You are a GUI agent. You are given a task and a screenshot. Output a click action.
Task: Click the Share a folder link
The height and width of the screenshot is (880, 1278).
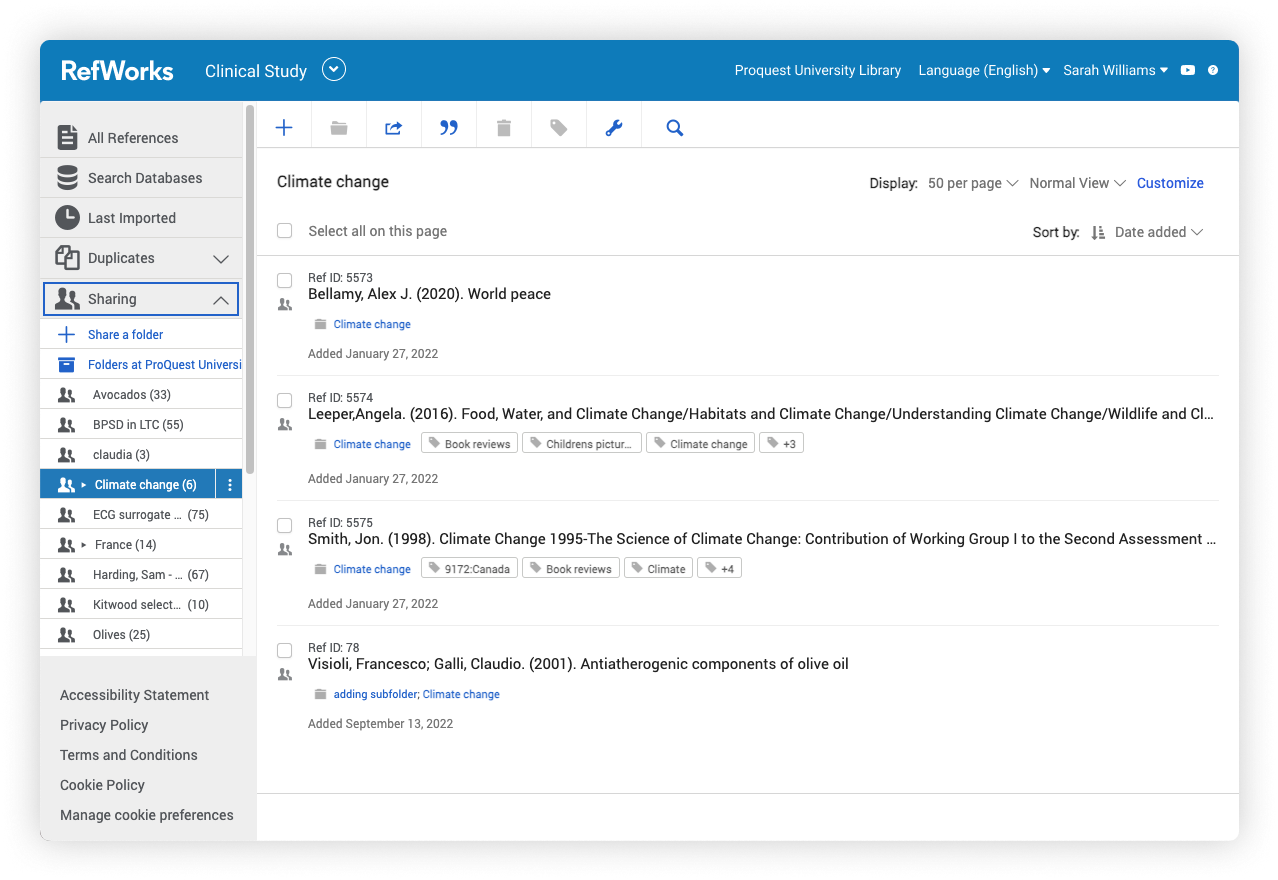pyautogui.click(x=125, y=335)
